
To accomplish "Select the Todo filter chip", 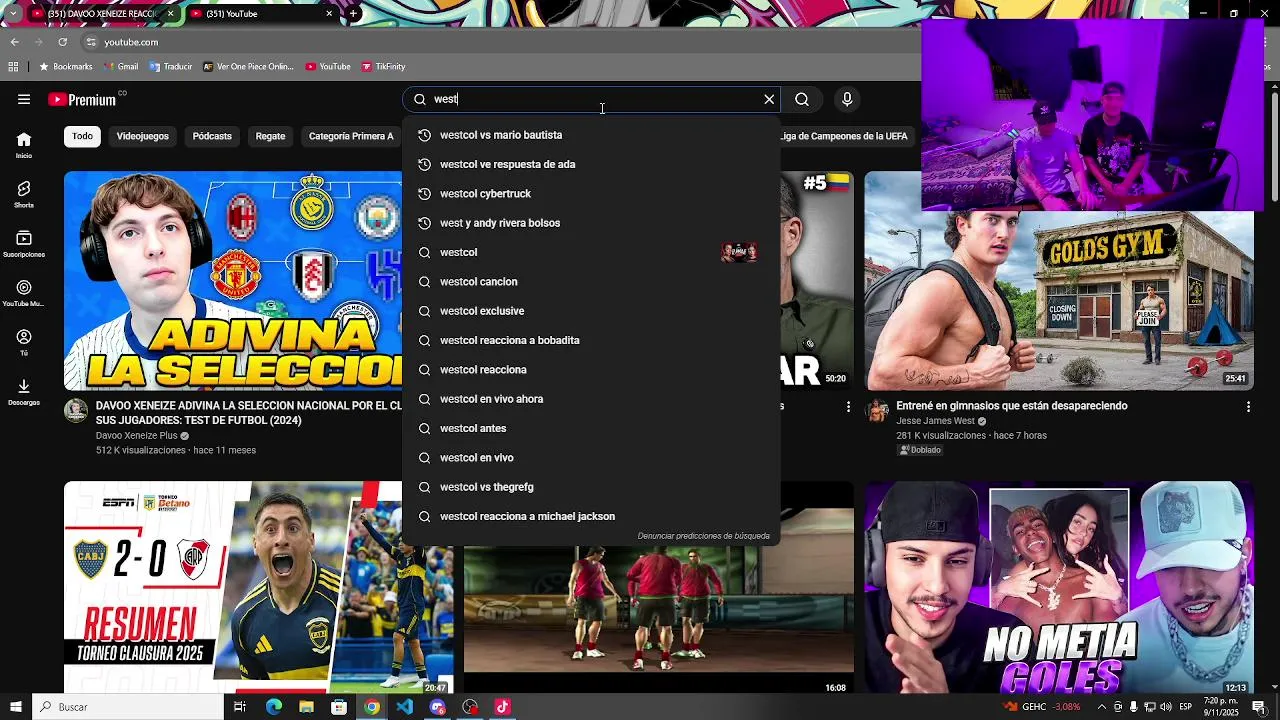I will [x=82, y=136].
